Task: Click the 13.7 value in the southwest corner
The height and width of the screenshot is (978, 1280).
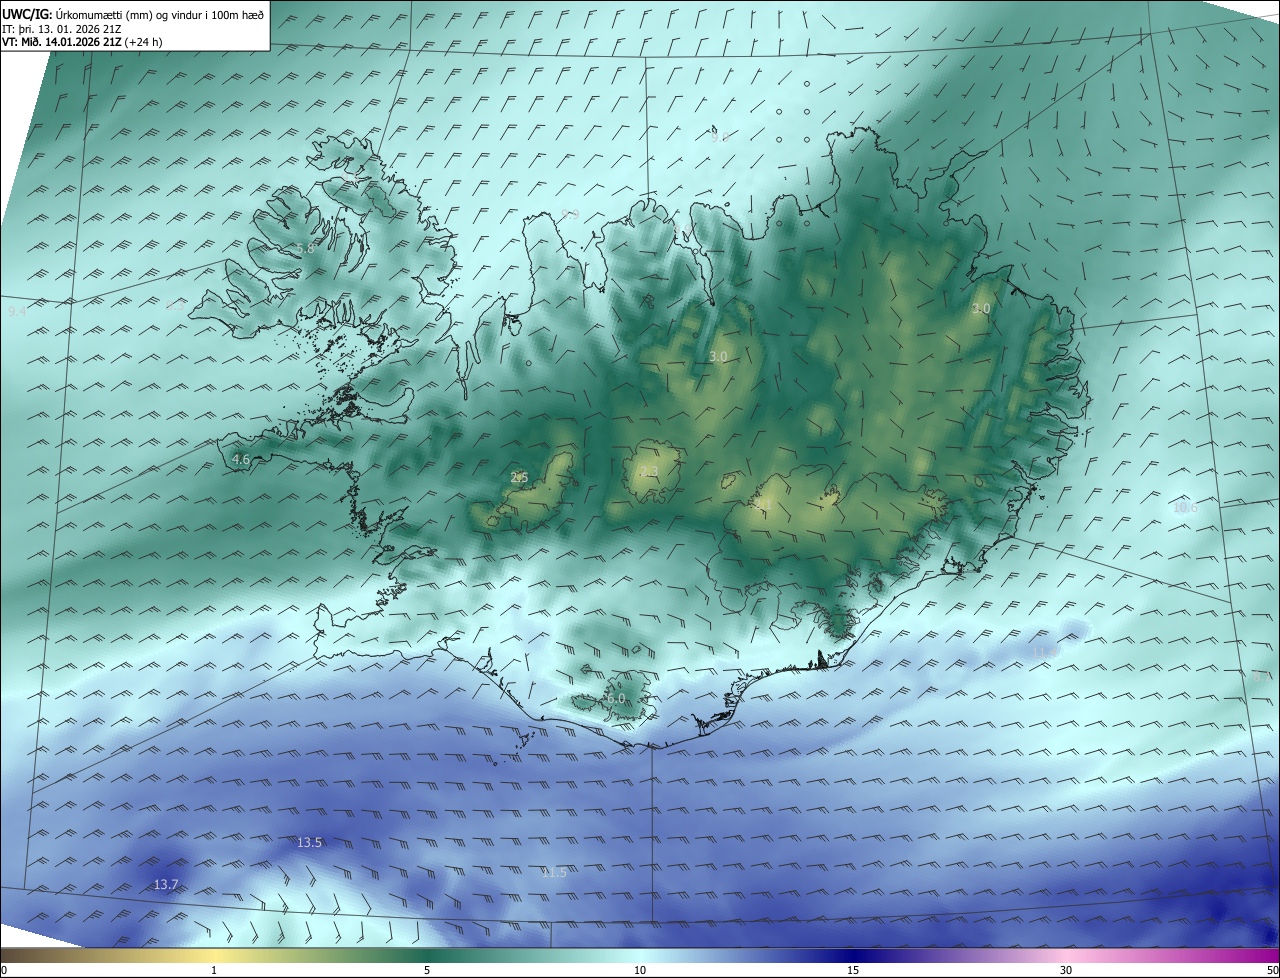Action: 166,885
